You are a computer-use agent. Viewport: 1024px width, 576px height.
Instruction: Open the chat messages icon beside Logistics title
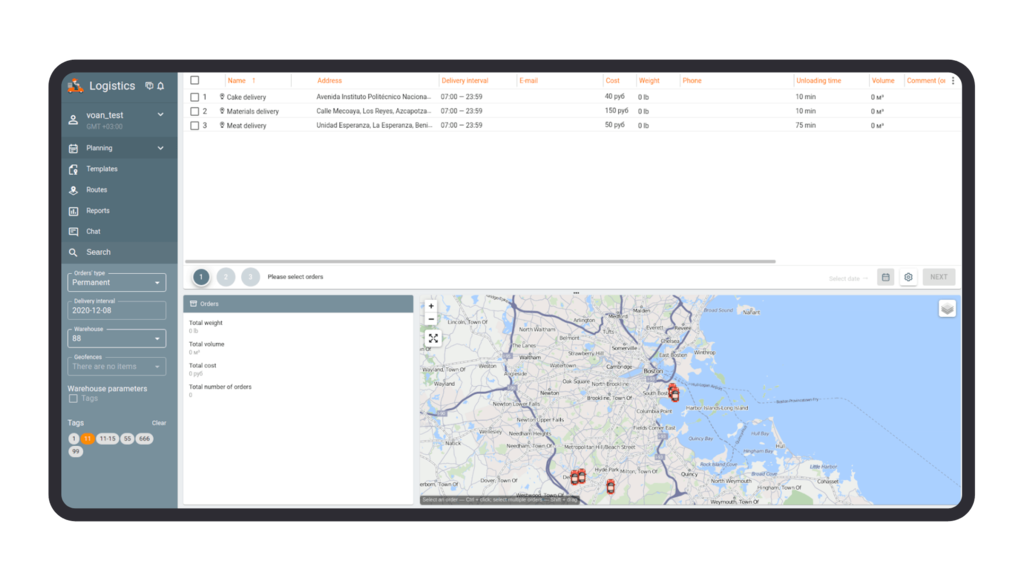(149, 86)
